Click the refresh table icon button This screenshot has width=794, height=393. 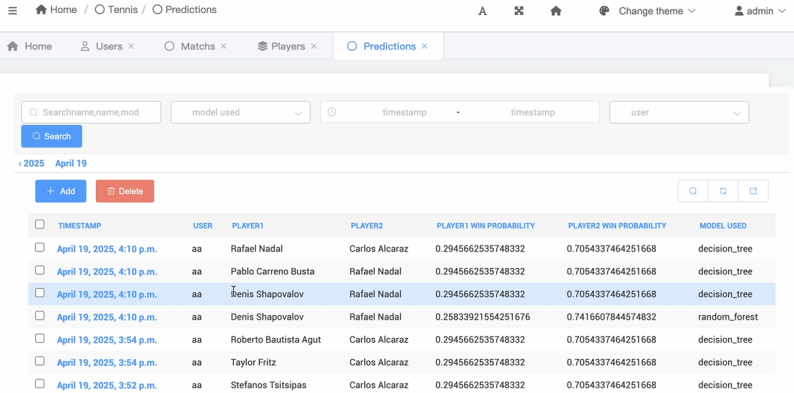[723, 191]
